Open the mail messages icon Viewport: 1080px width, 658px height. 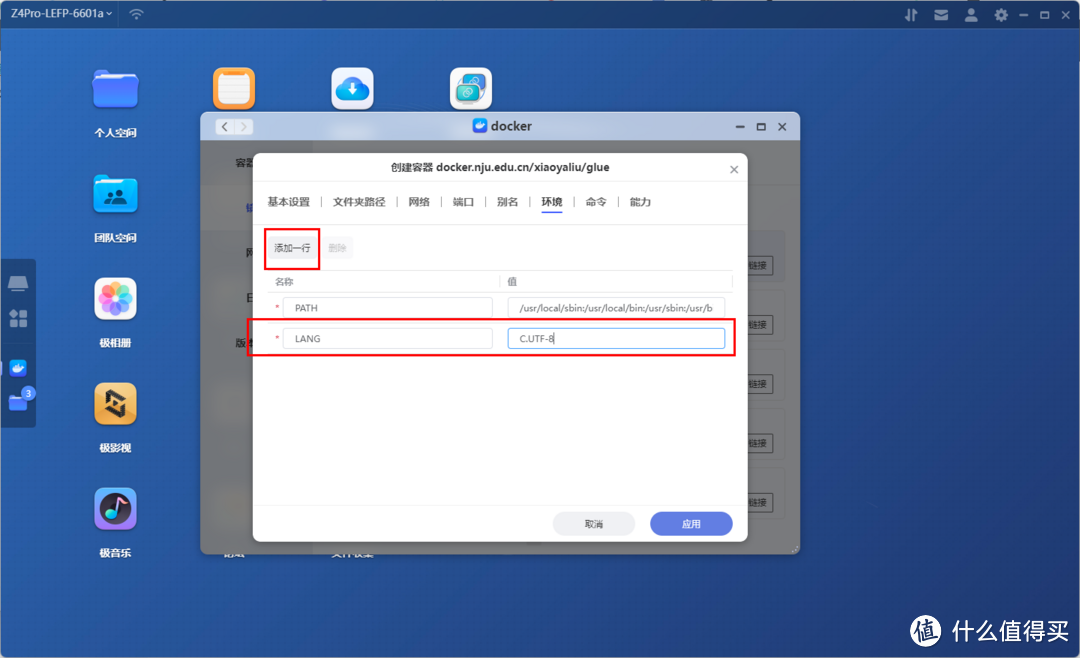point(941,14)
